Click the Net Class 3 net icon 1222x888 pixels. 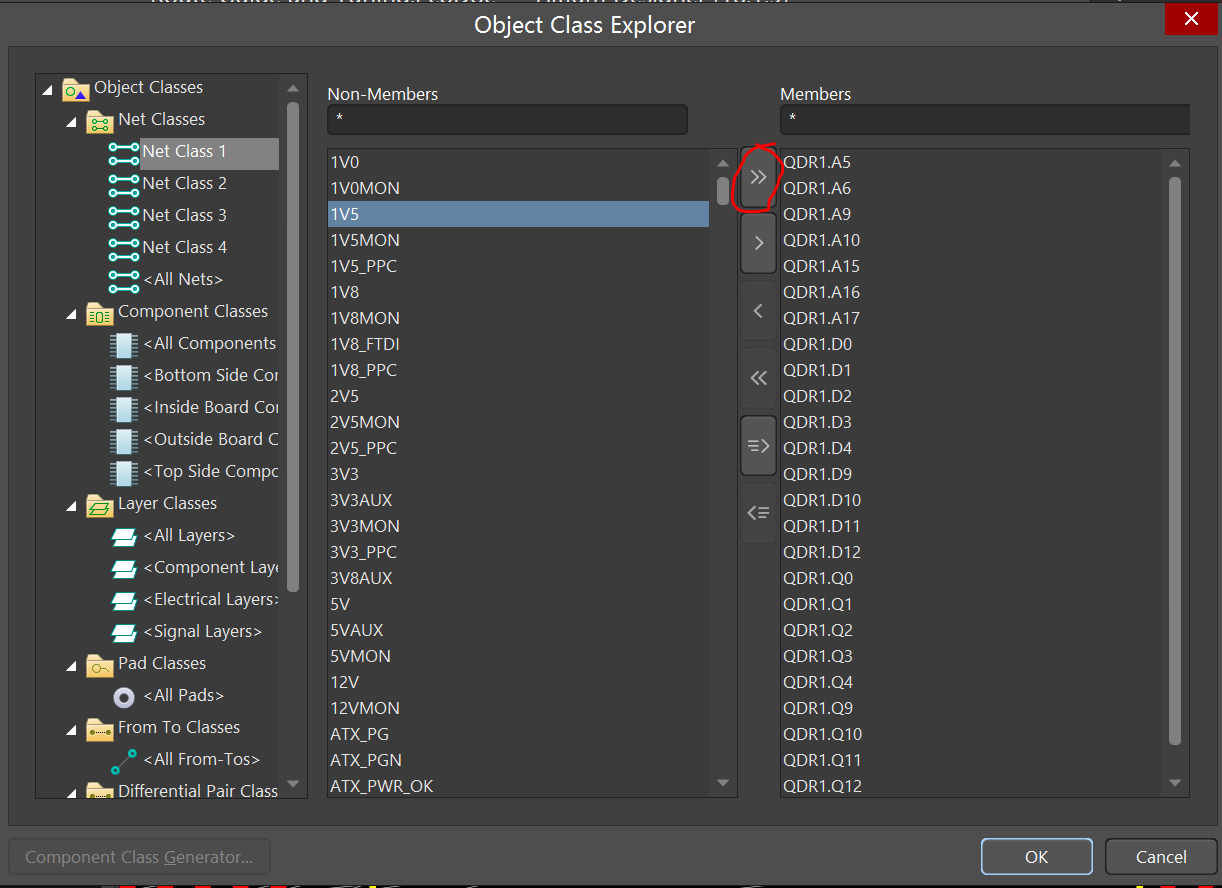[x=124, y=216]
